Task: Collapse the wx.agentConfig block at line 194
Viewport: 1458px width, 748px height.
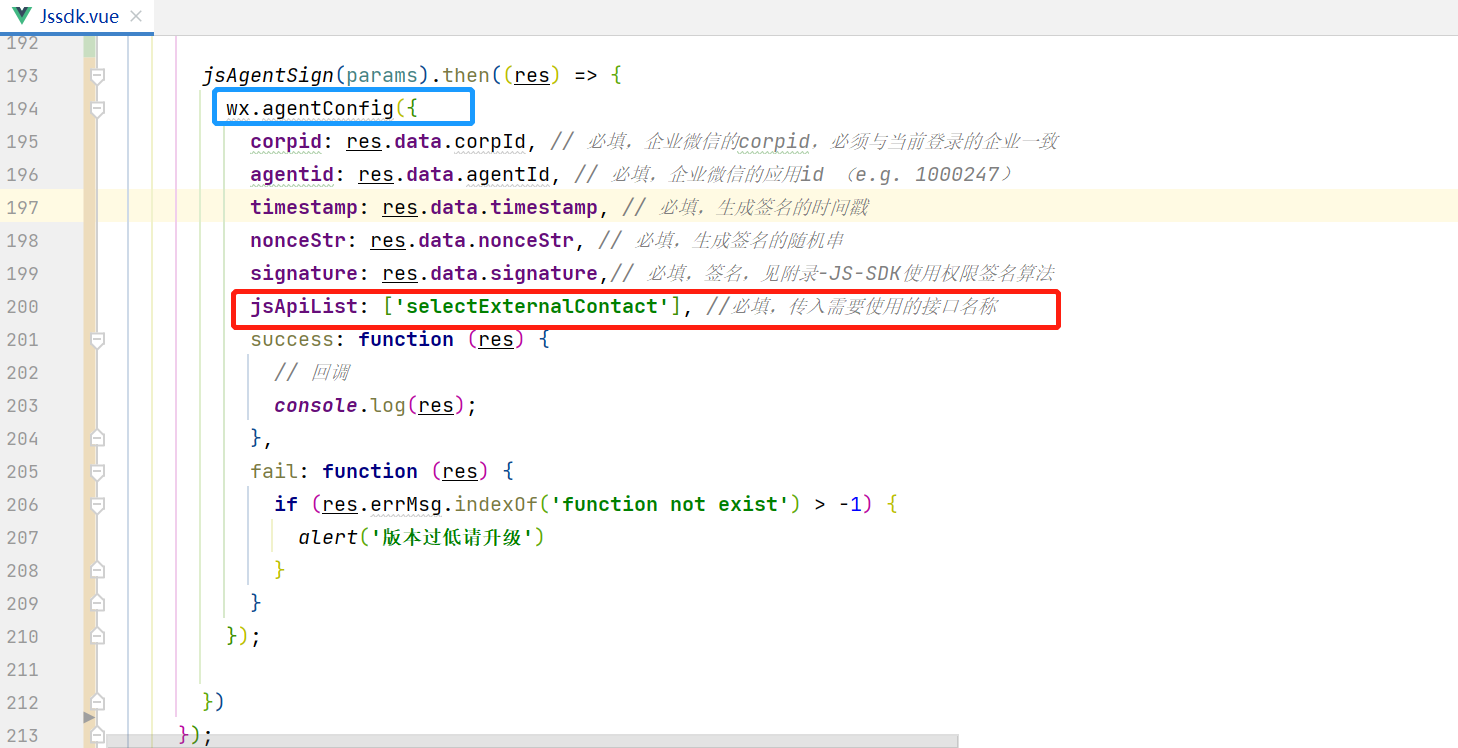Action: point(97,109)
